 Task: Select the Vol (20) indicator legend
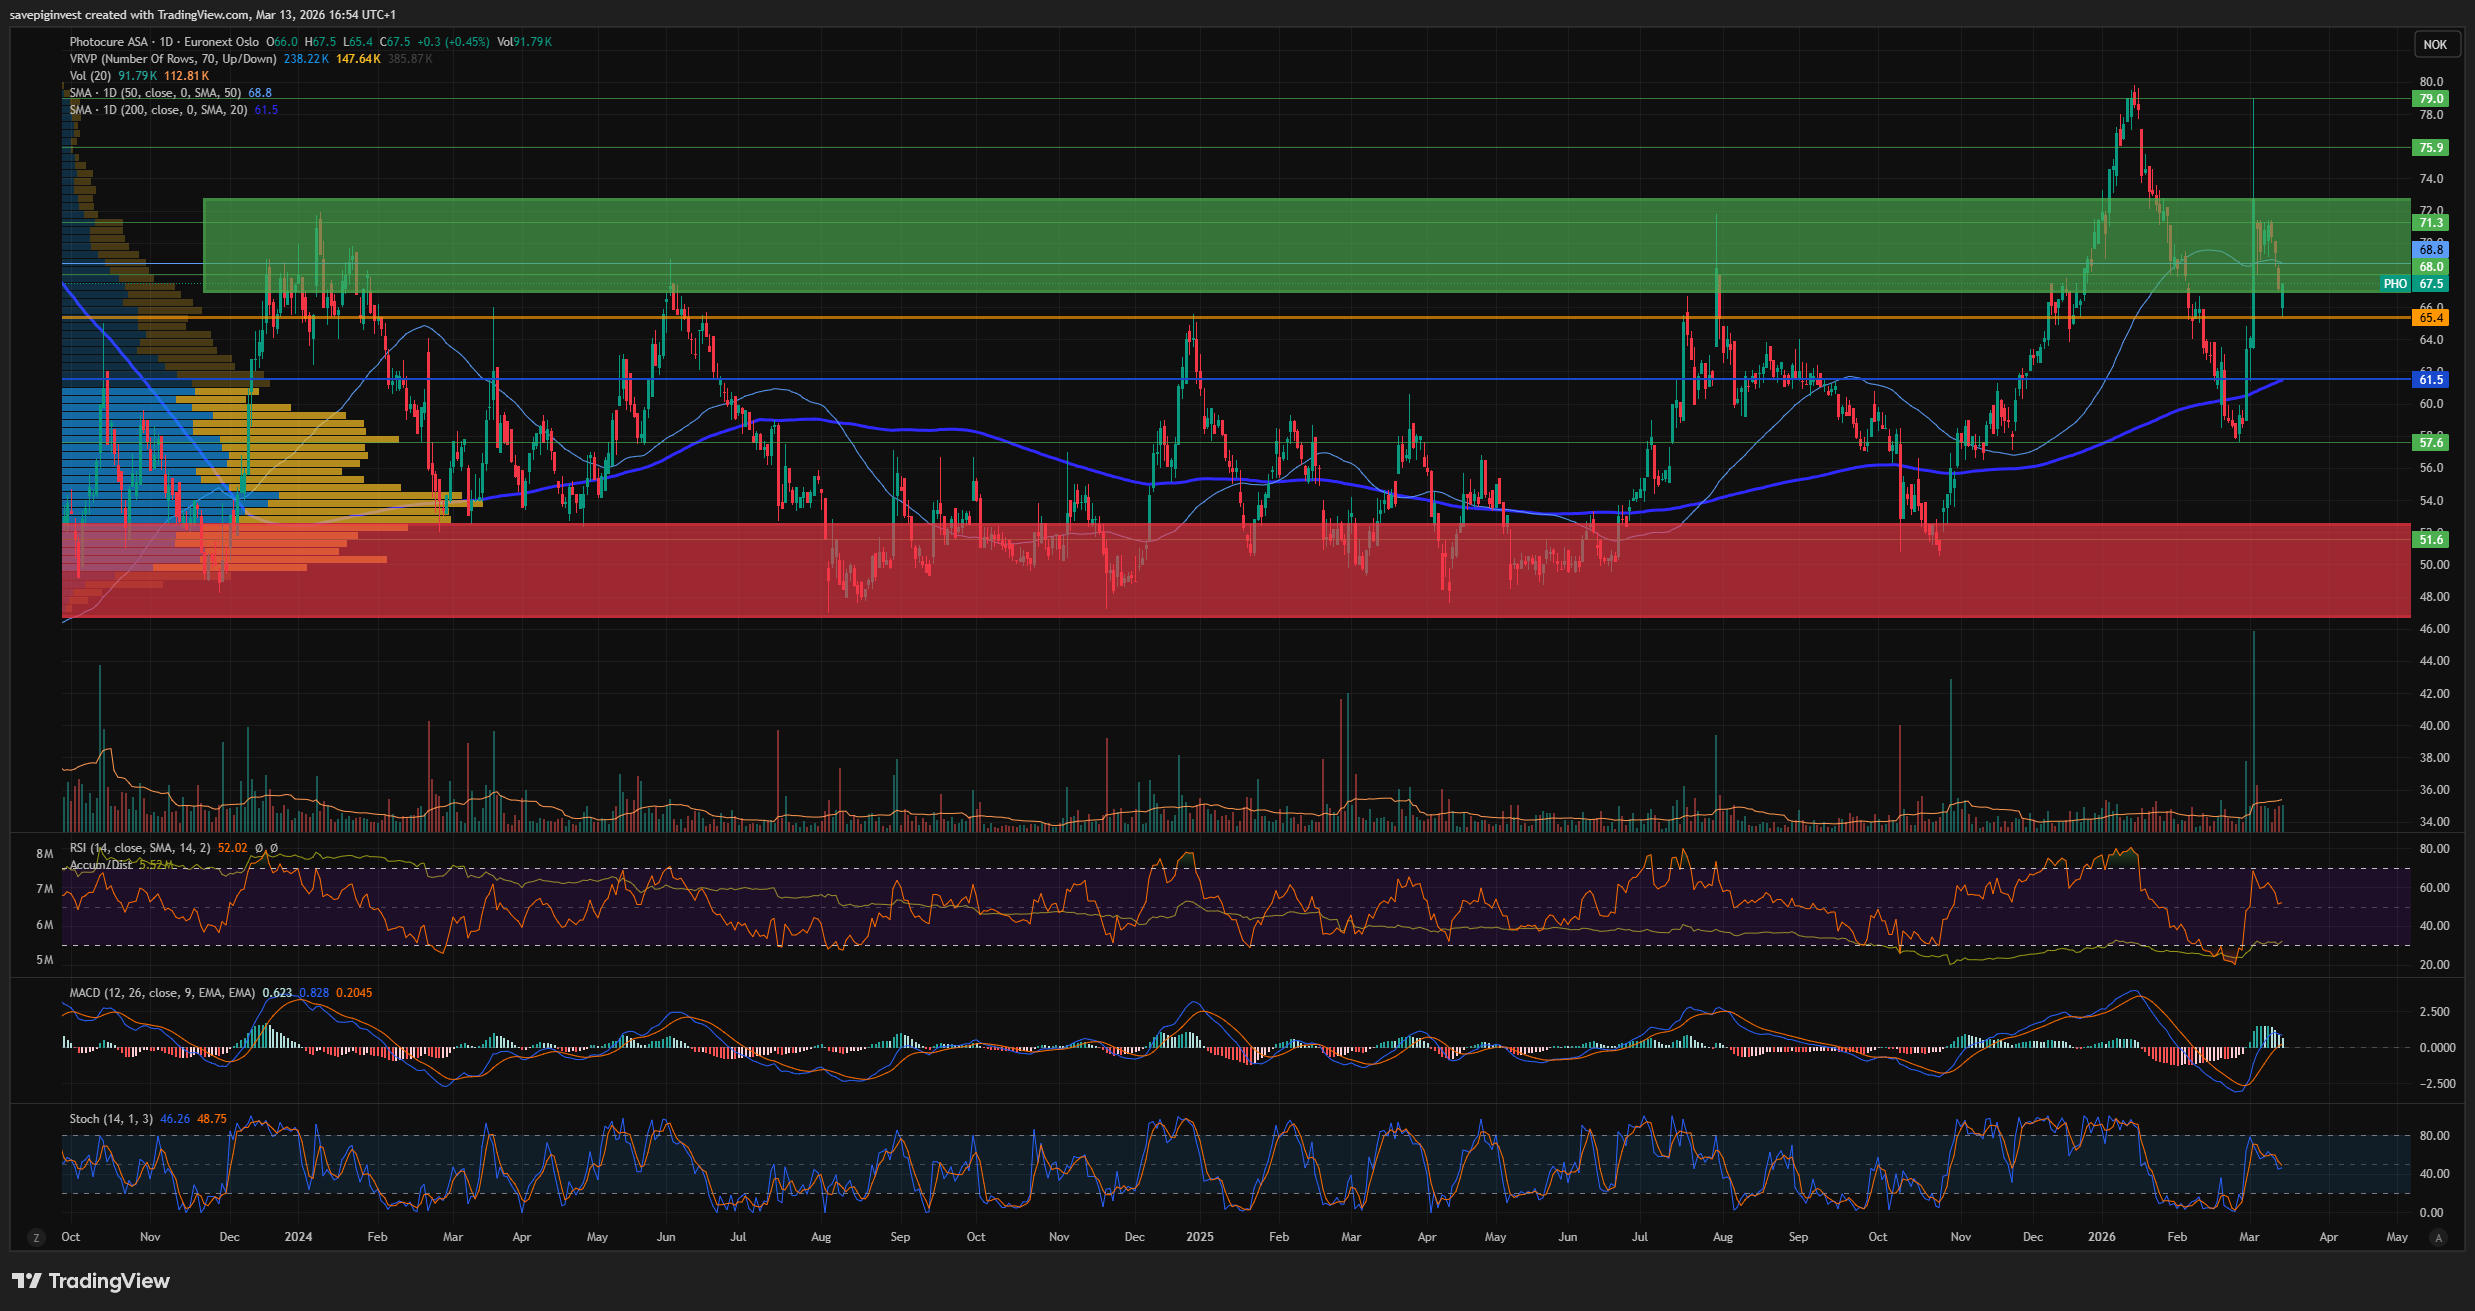(x=90, y=76)
